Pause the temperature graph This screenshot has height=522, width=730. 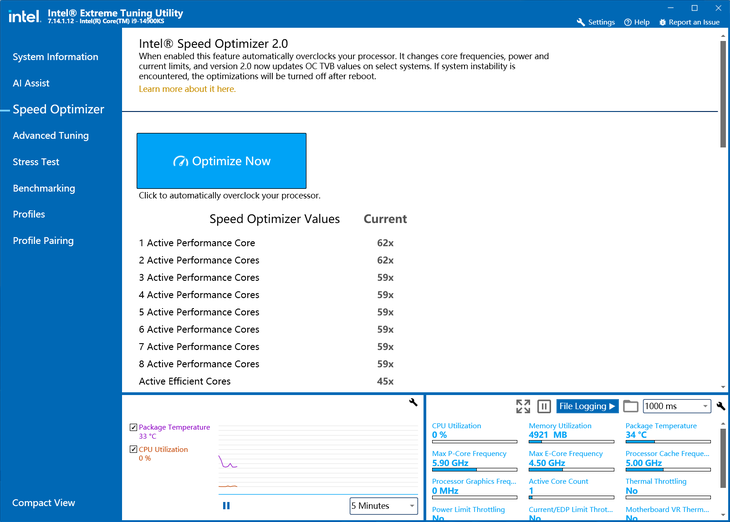coord(226,505)
